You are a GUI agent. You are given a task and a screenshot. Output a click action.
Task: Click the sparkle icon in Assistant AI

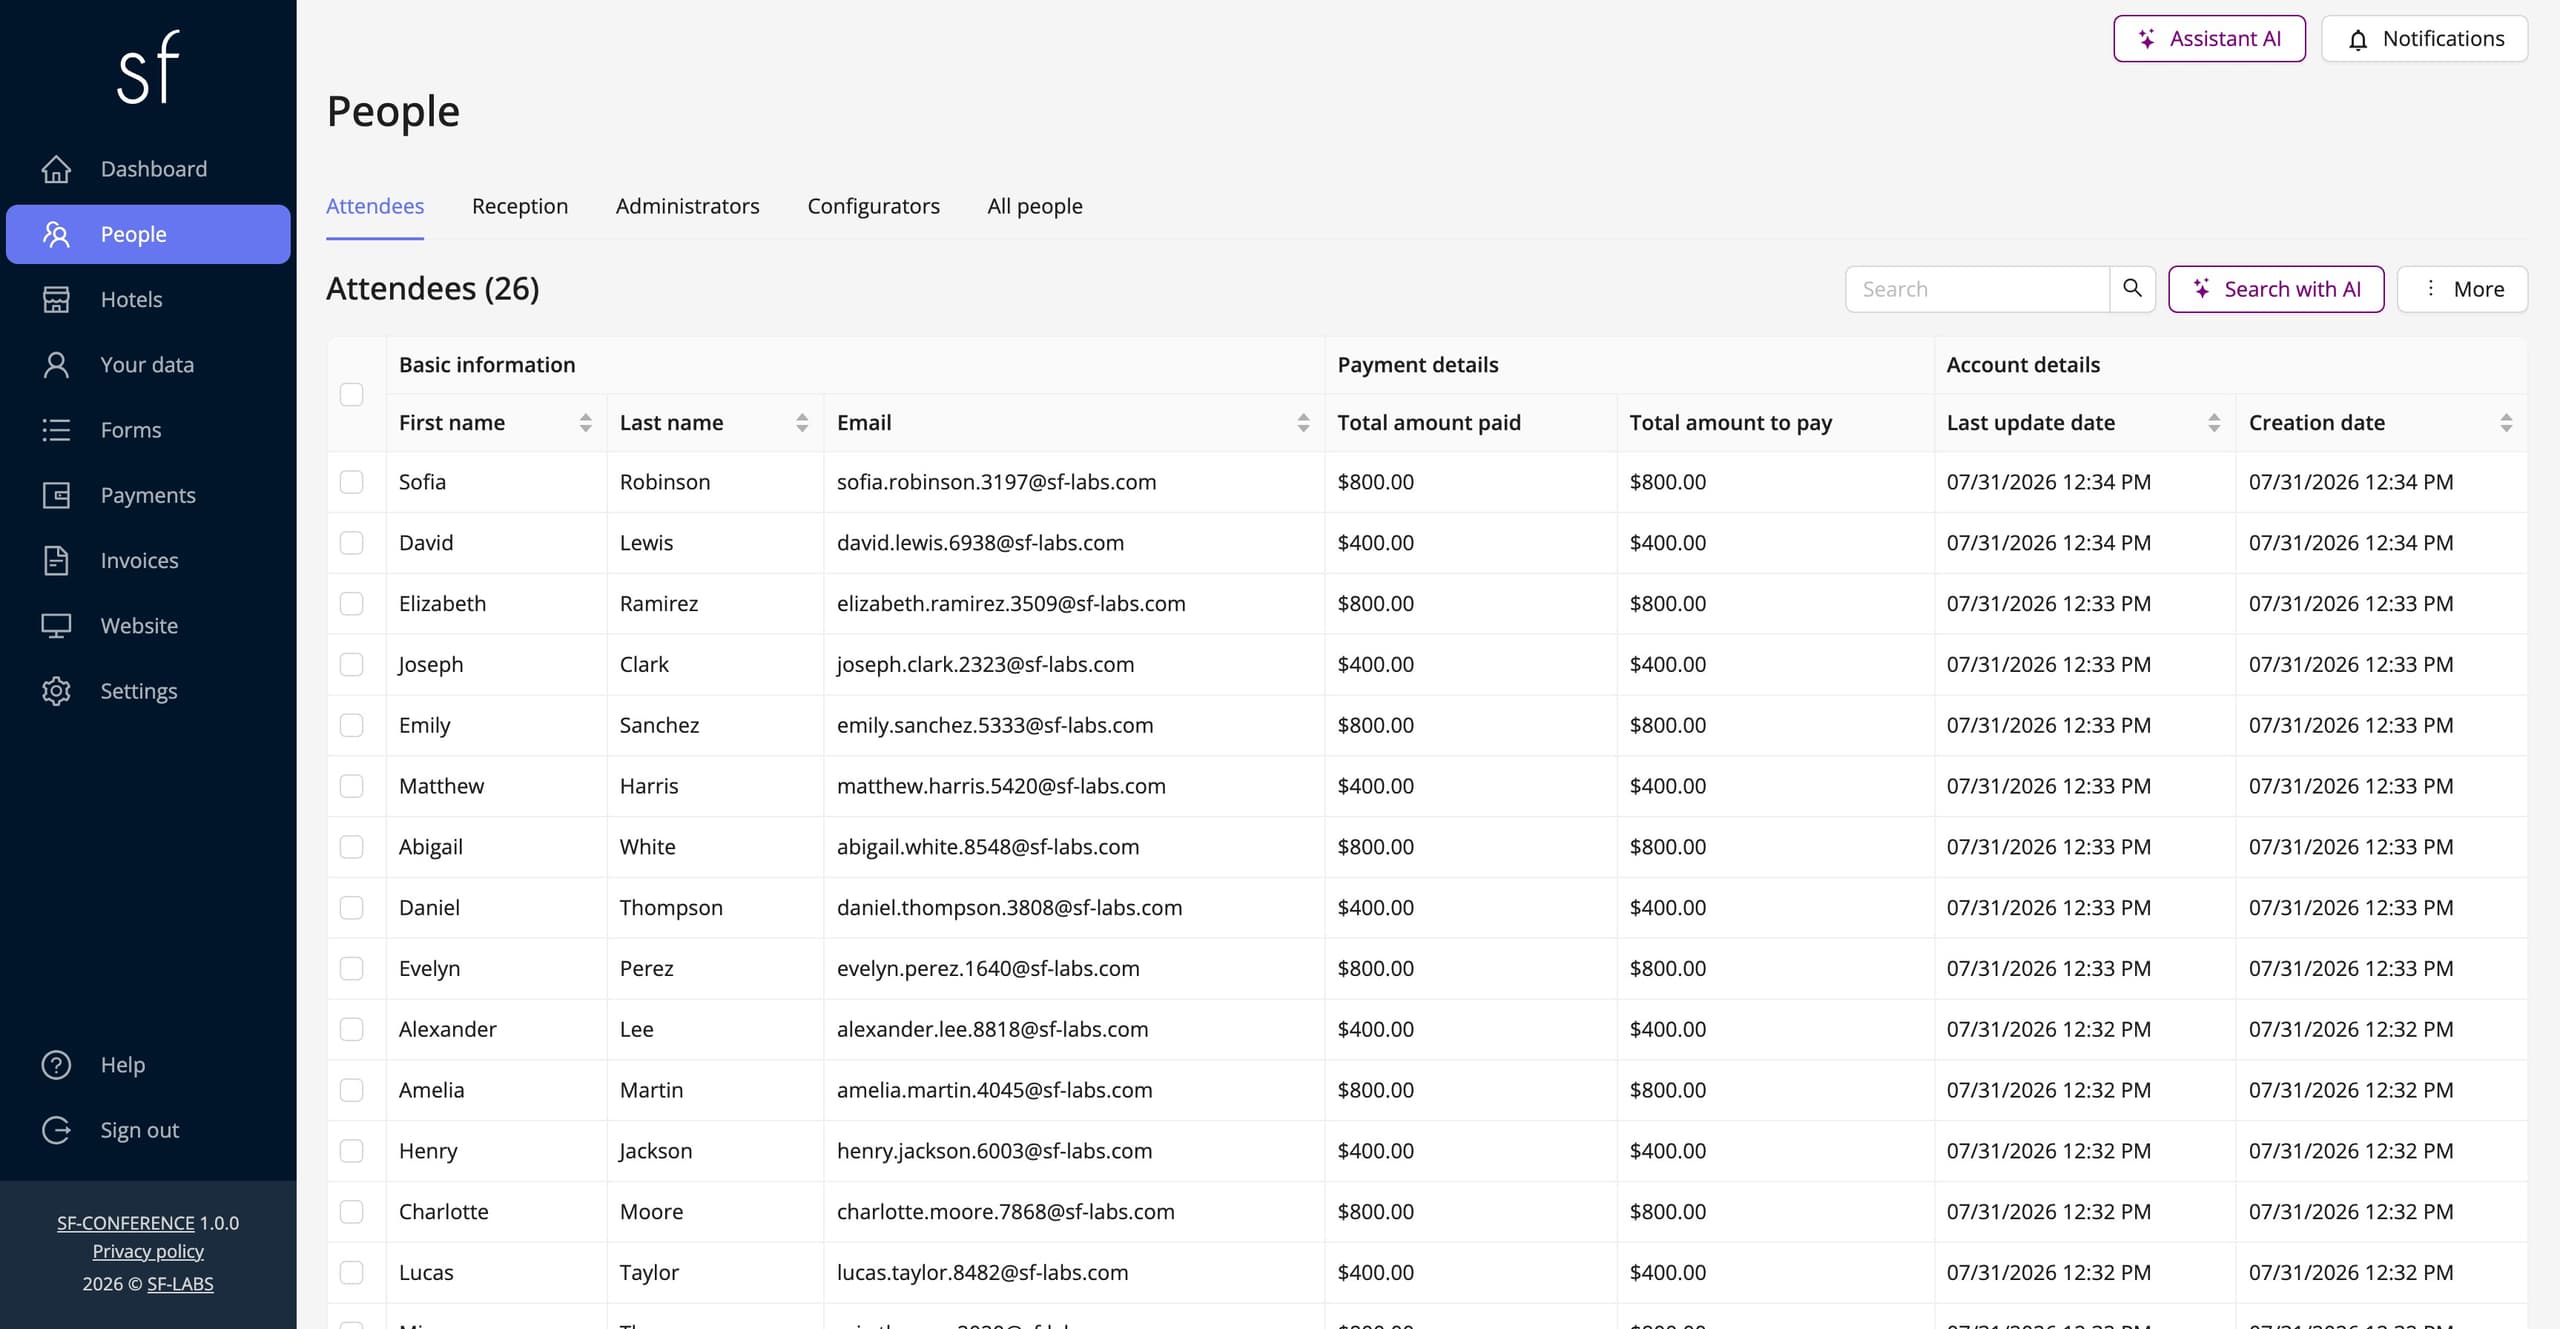tap(2146, 39)
